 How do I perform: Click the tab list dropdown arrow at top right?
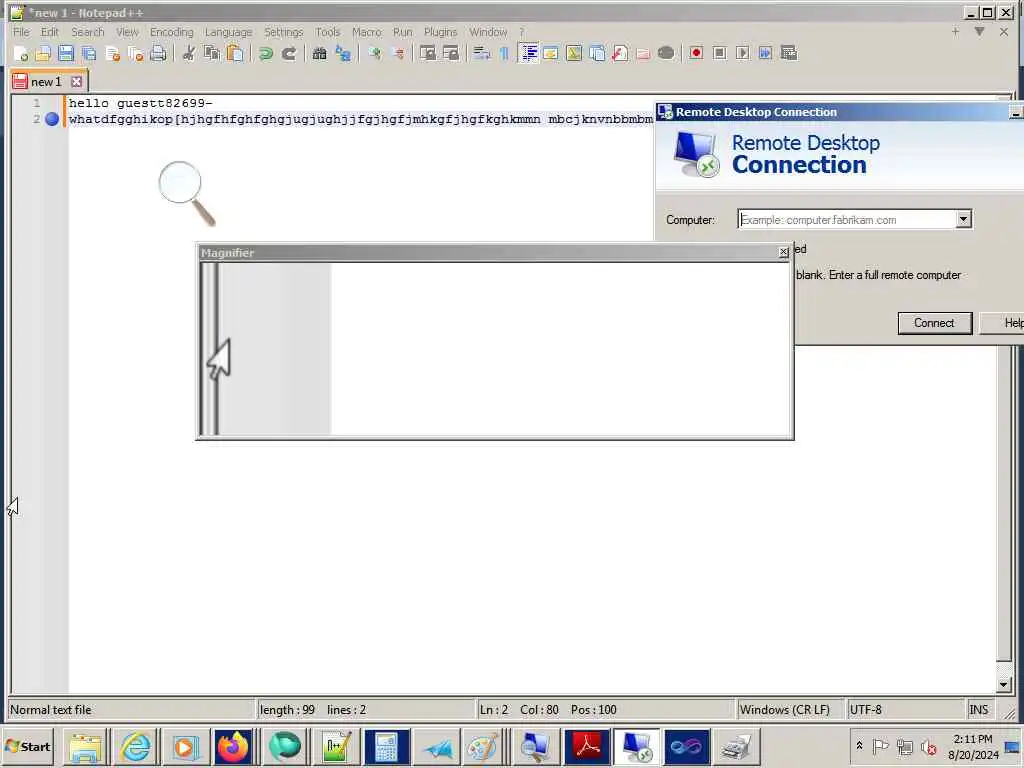coord(980,31)
